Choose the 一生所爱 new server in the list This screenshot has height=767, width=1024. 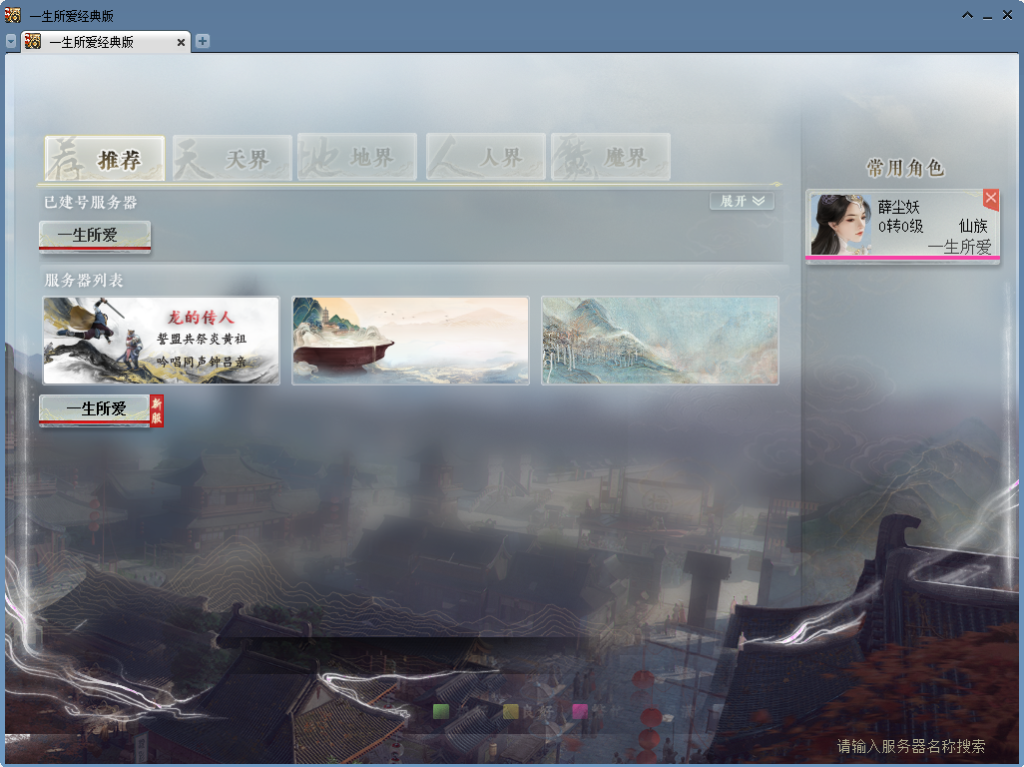[97, 409]
